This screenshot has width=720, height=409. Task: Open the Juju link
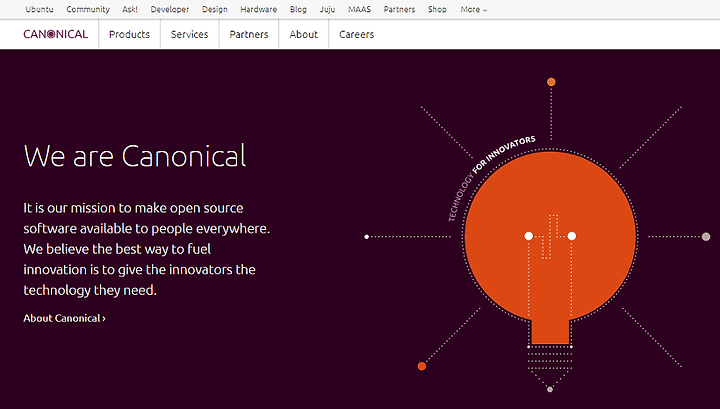(x=327, y=9)
